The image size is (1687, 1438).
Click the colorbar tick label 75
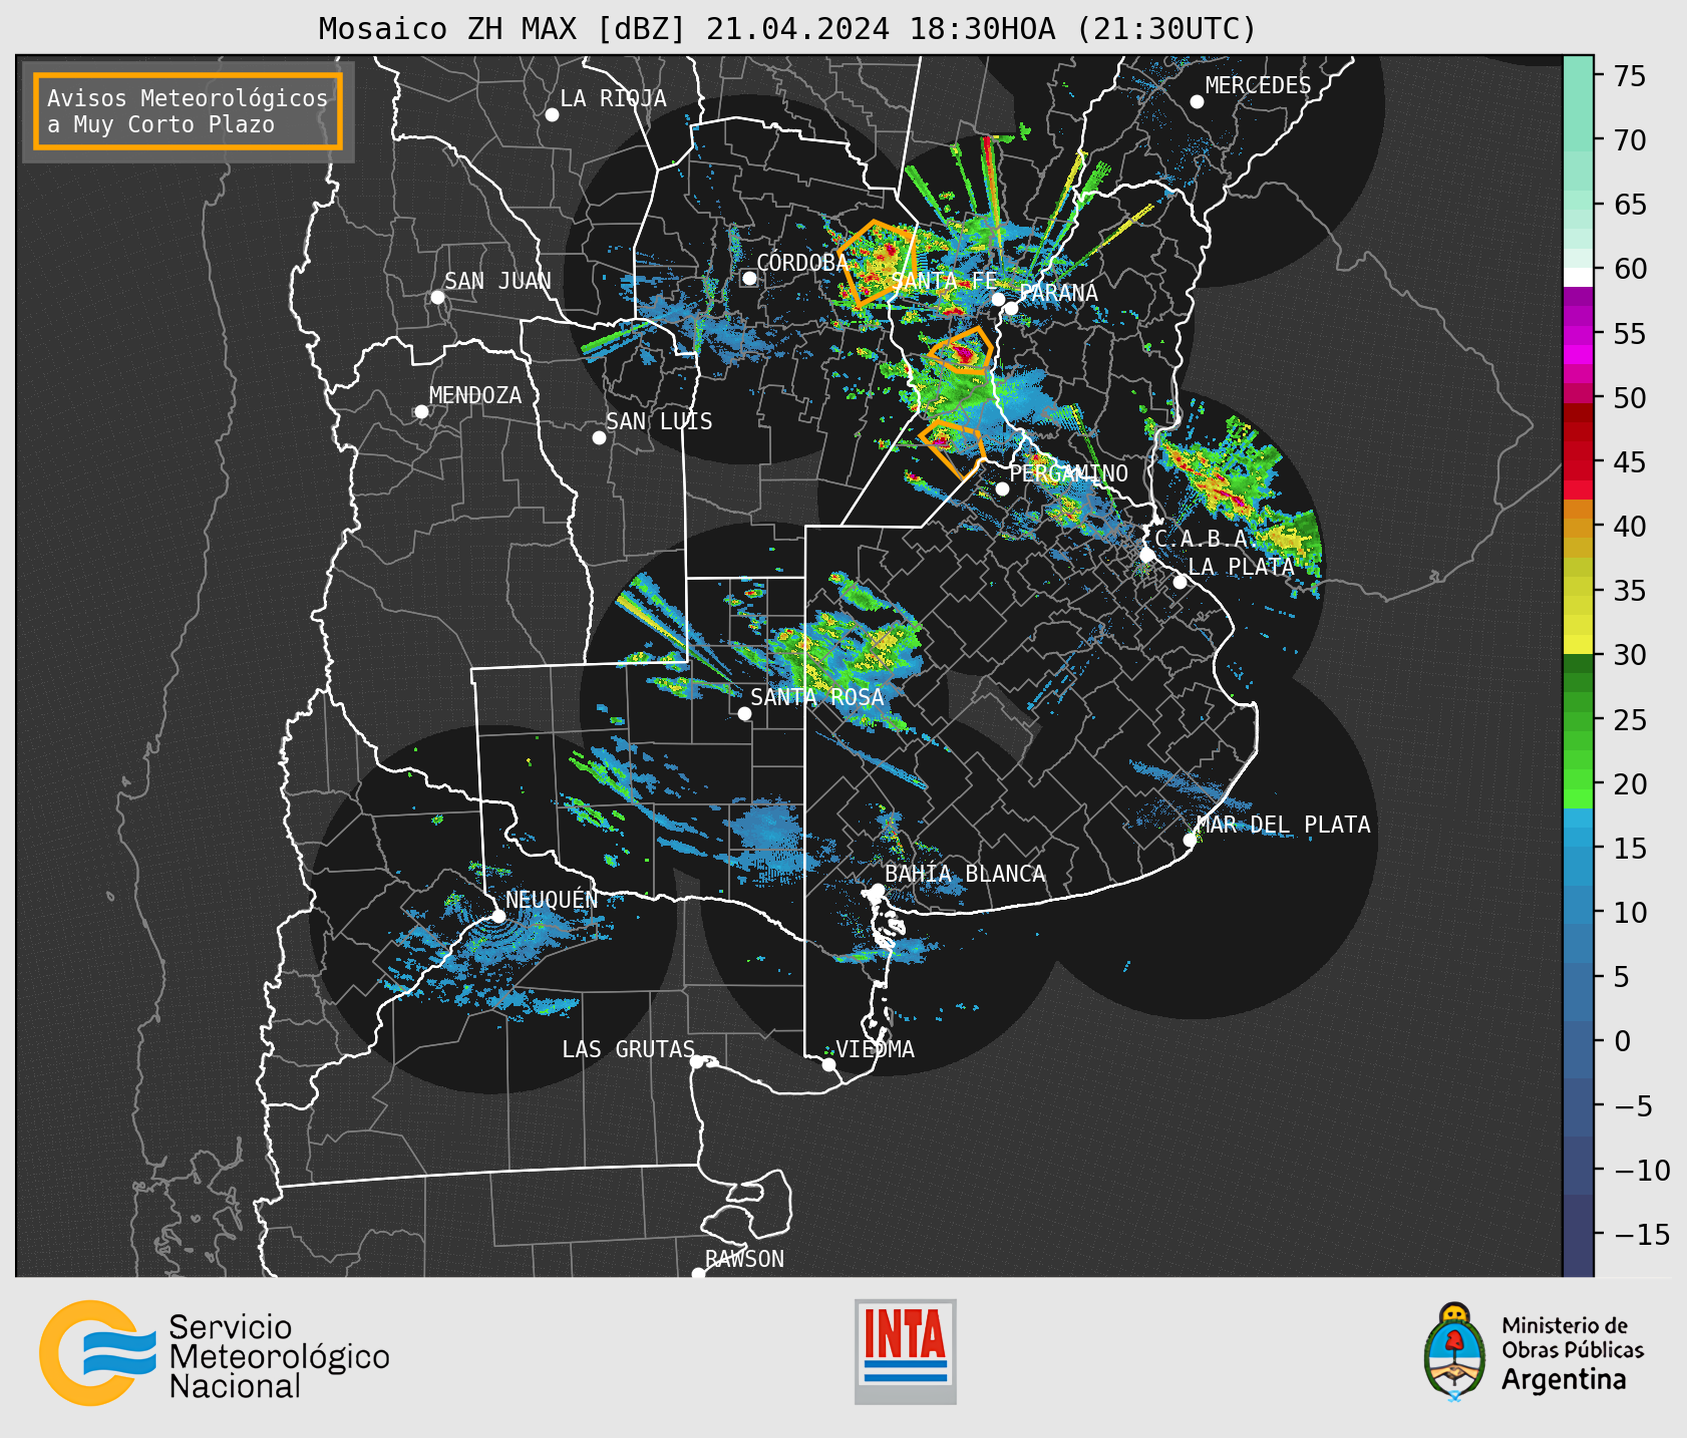1629,76
